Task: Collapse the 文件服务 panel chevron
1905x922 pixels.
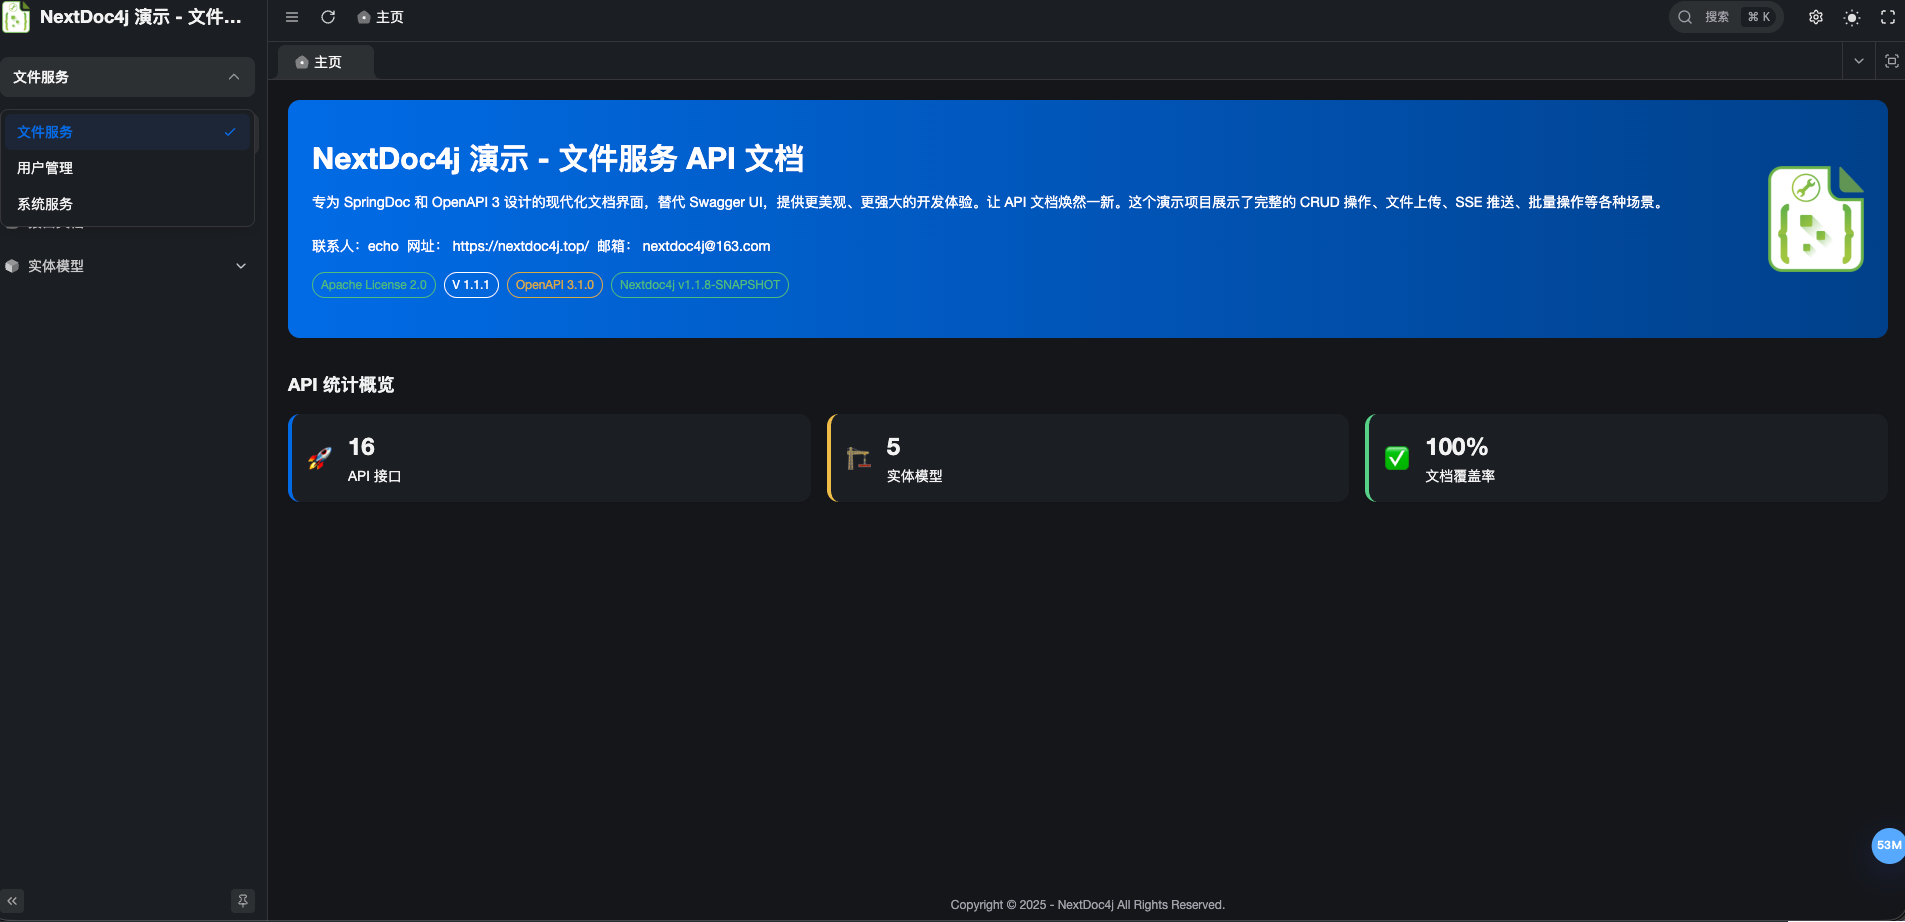Action: click(x=233, y=77)
